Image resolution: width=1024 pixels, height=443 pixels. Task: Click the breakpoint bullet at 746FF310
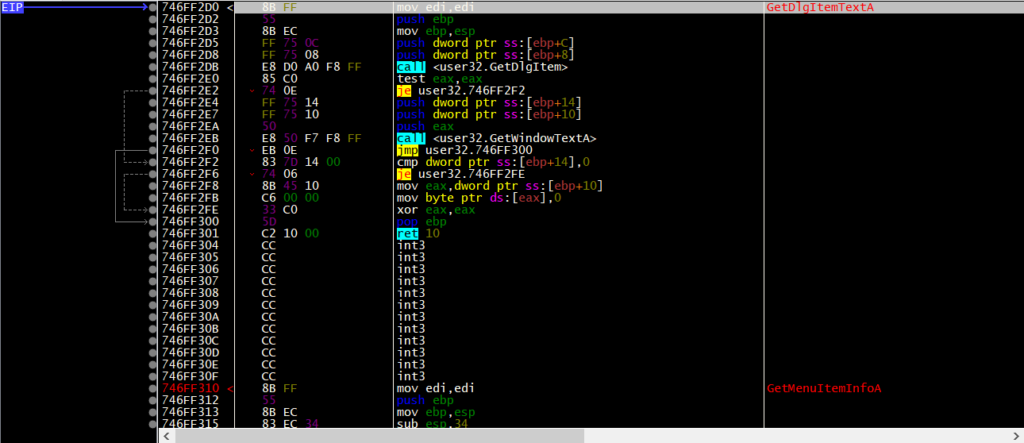point(153,387)
